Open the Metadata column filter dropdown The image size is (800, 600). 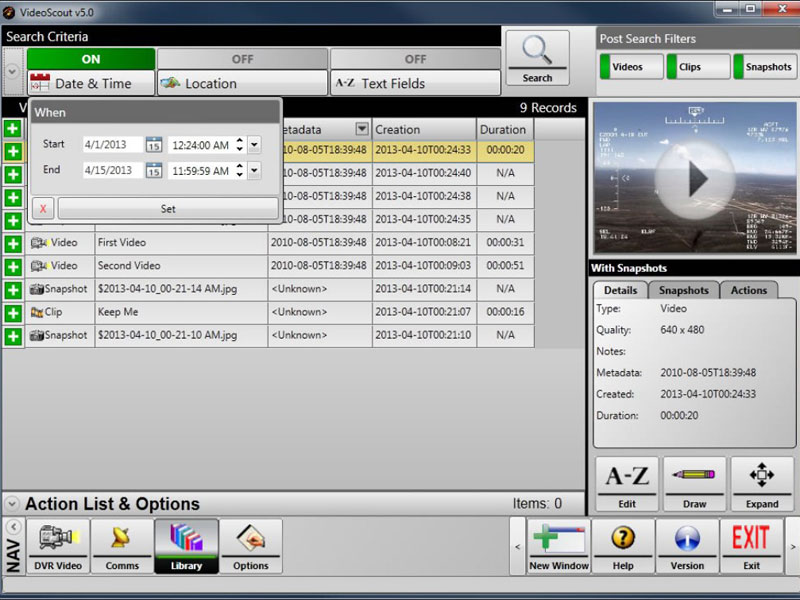point(362,129)
